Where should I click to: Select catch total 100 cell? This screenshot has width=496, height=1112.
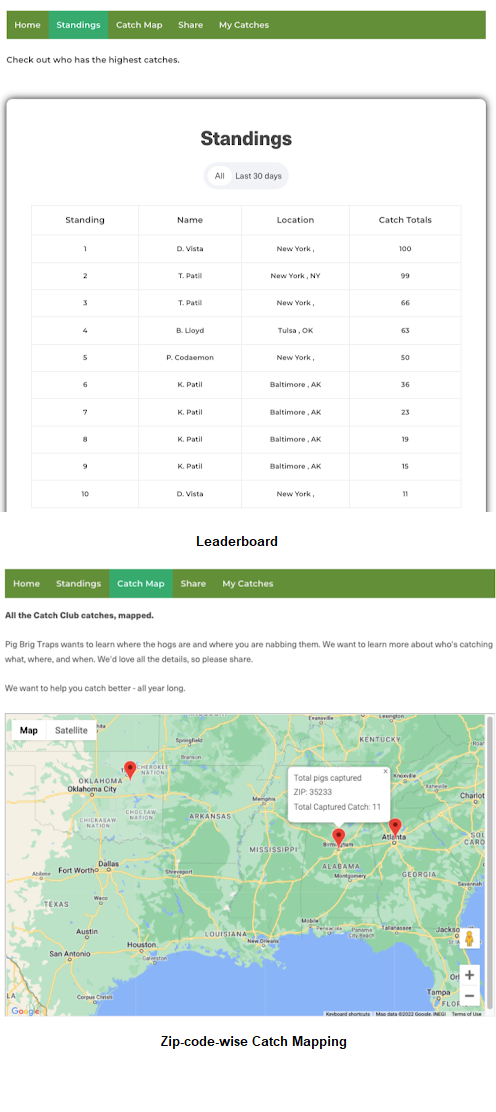tap(405, 249)
